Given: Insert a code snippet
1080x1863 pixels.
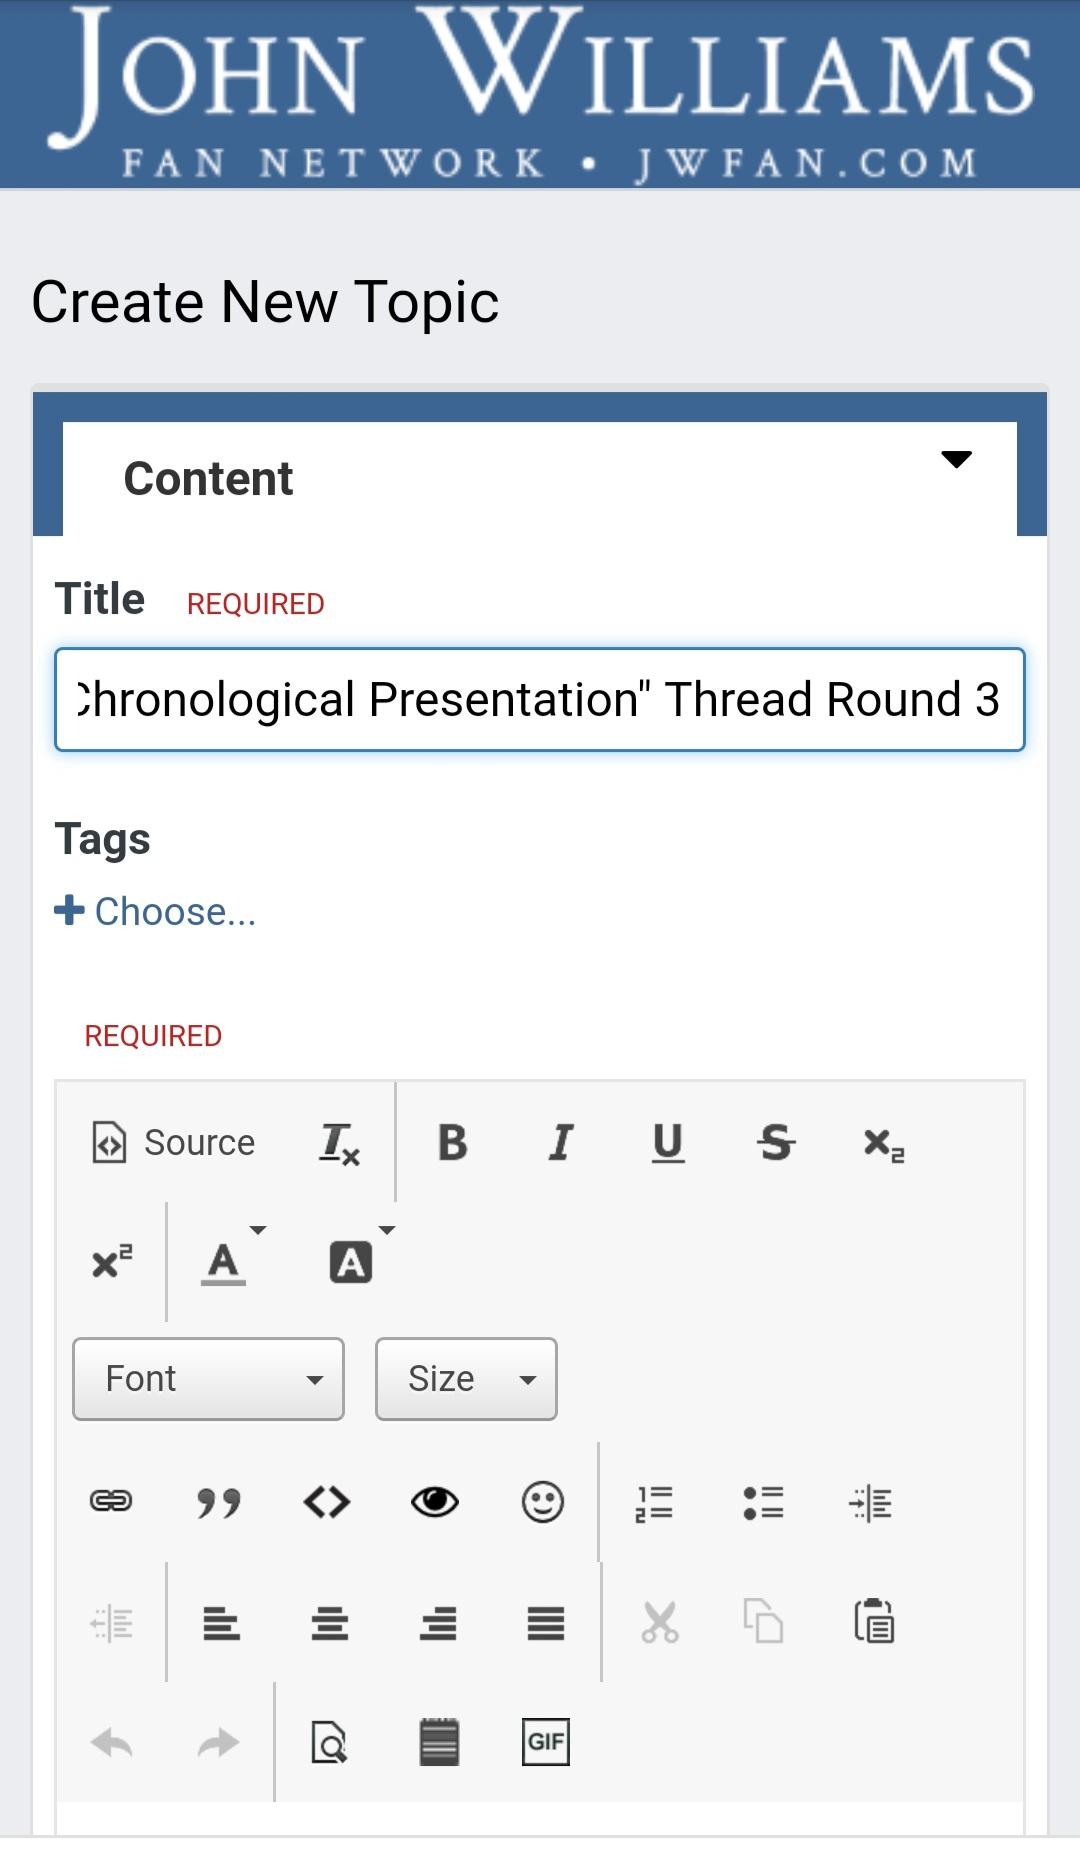Looking at the screenshot, I should pyautogui.click(x=326, y=1501).
